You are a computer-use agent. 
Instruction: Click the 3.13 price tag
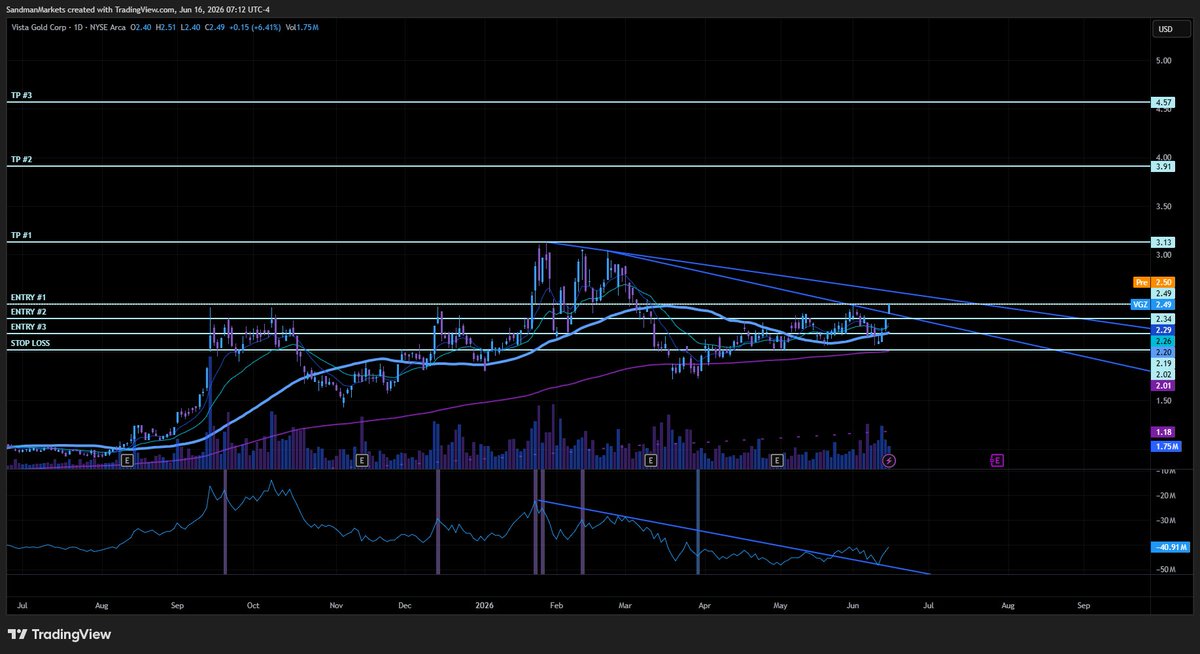click(x=1163, y=242)
